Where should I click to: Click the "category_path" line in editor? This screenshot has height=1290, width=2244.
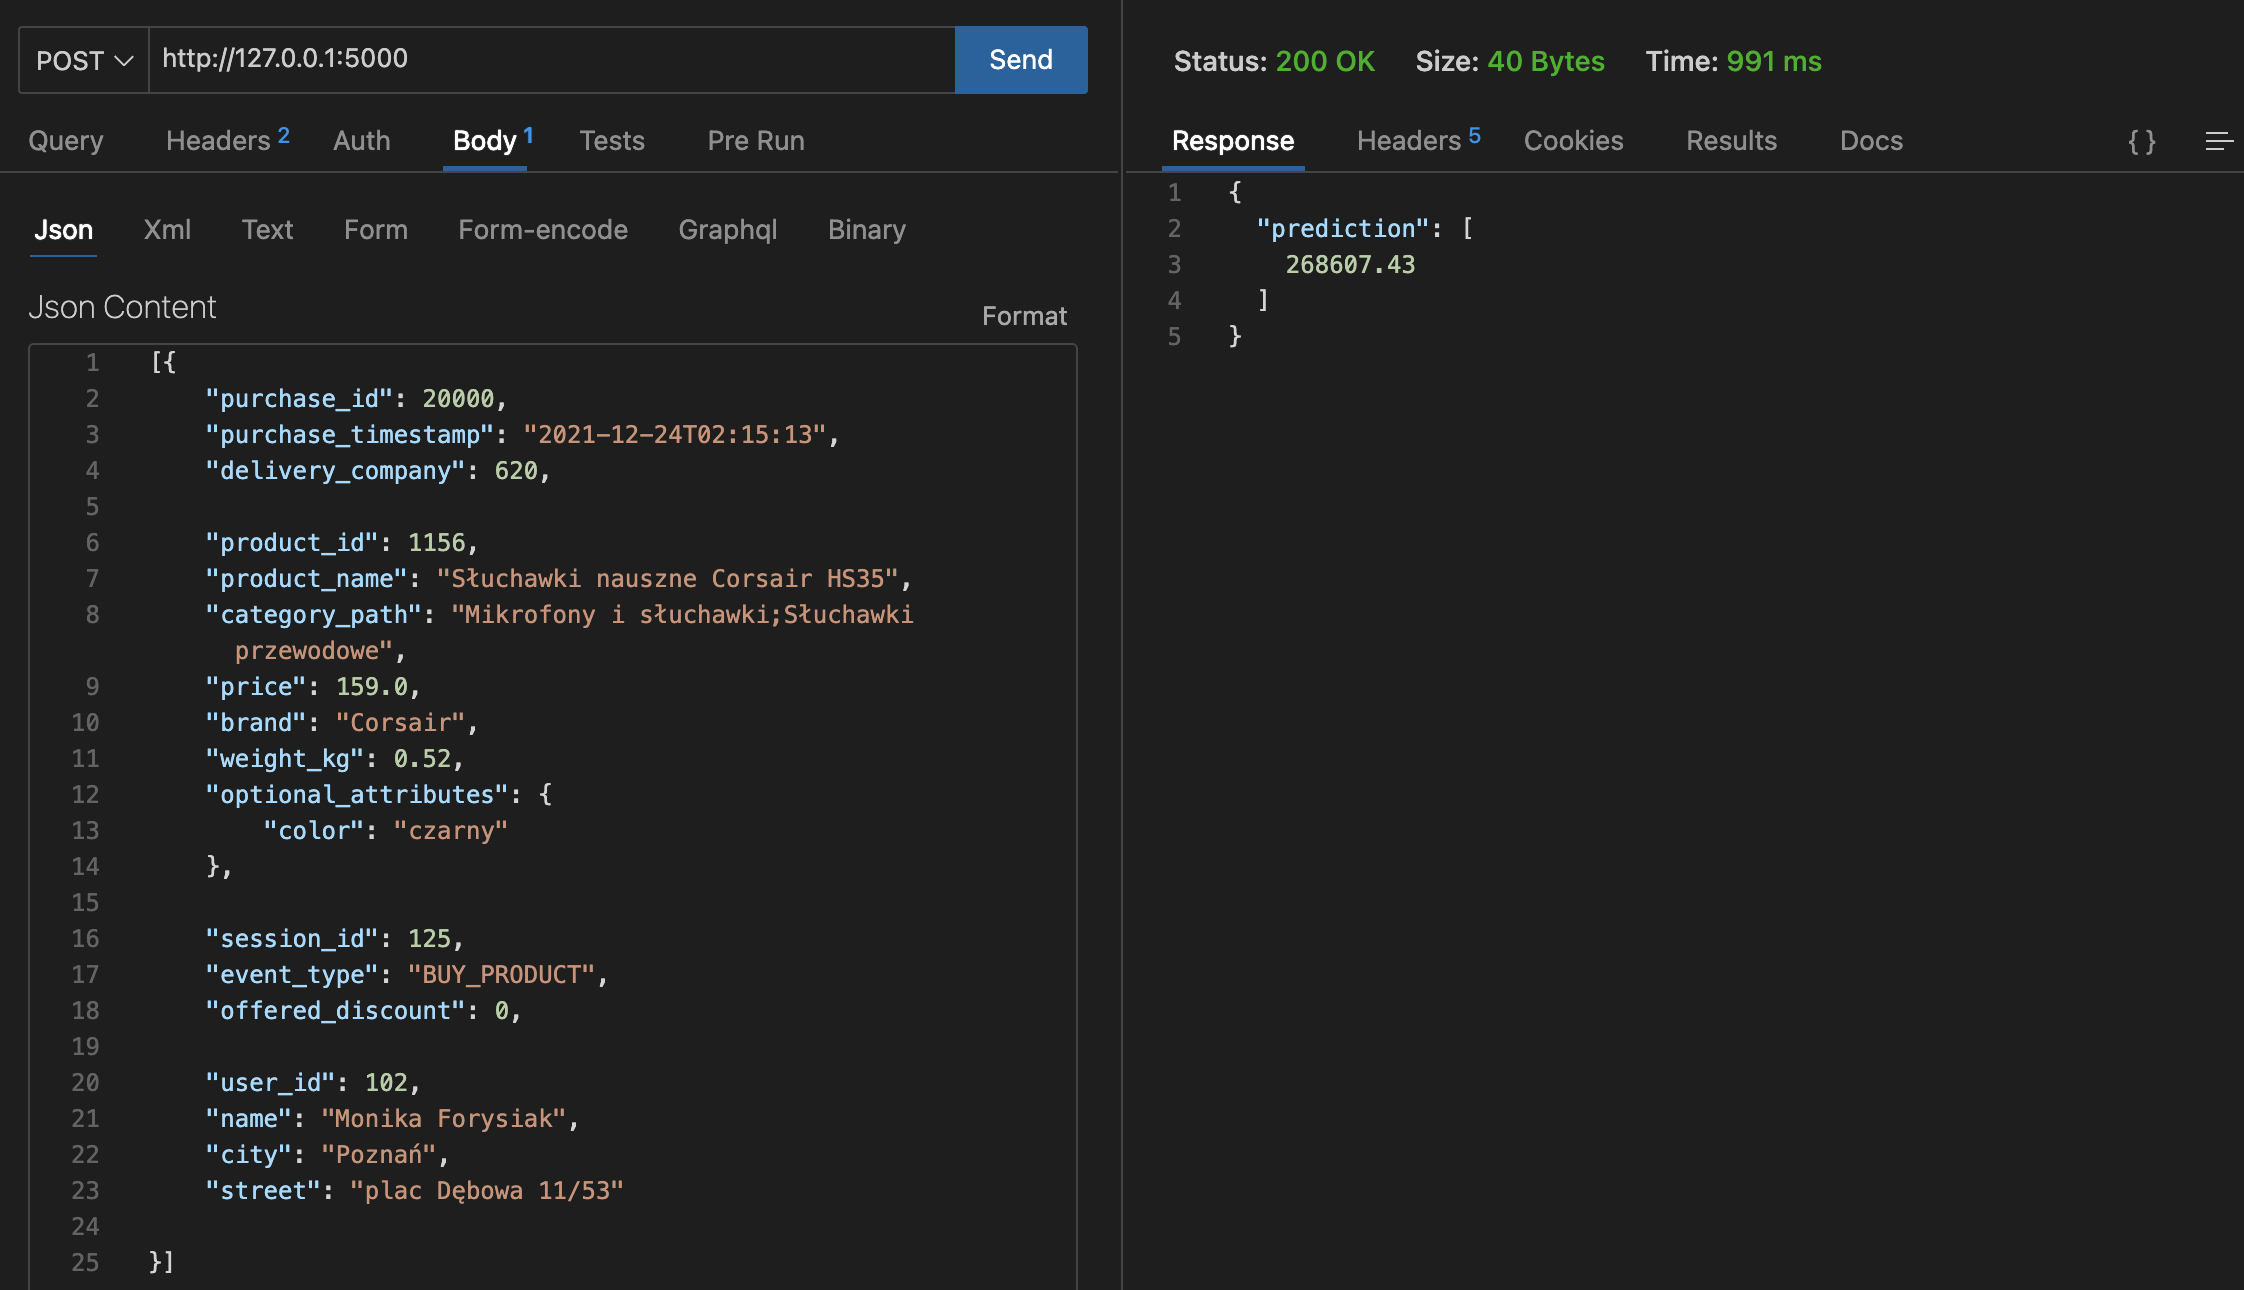(559, 633)
